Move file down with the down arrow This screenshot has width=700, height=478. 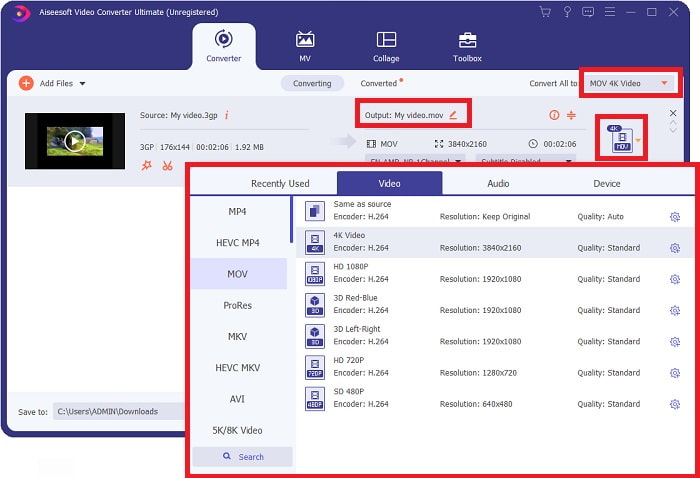point(673,131)
